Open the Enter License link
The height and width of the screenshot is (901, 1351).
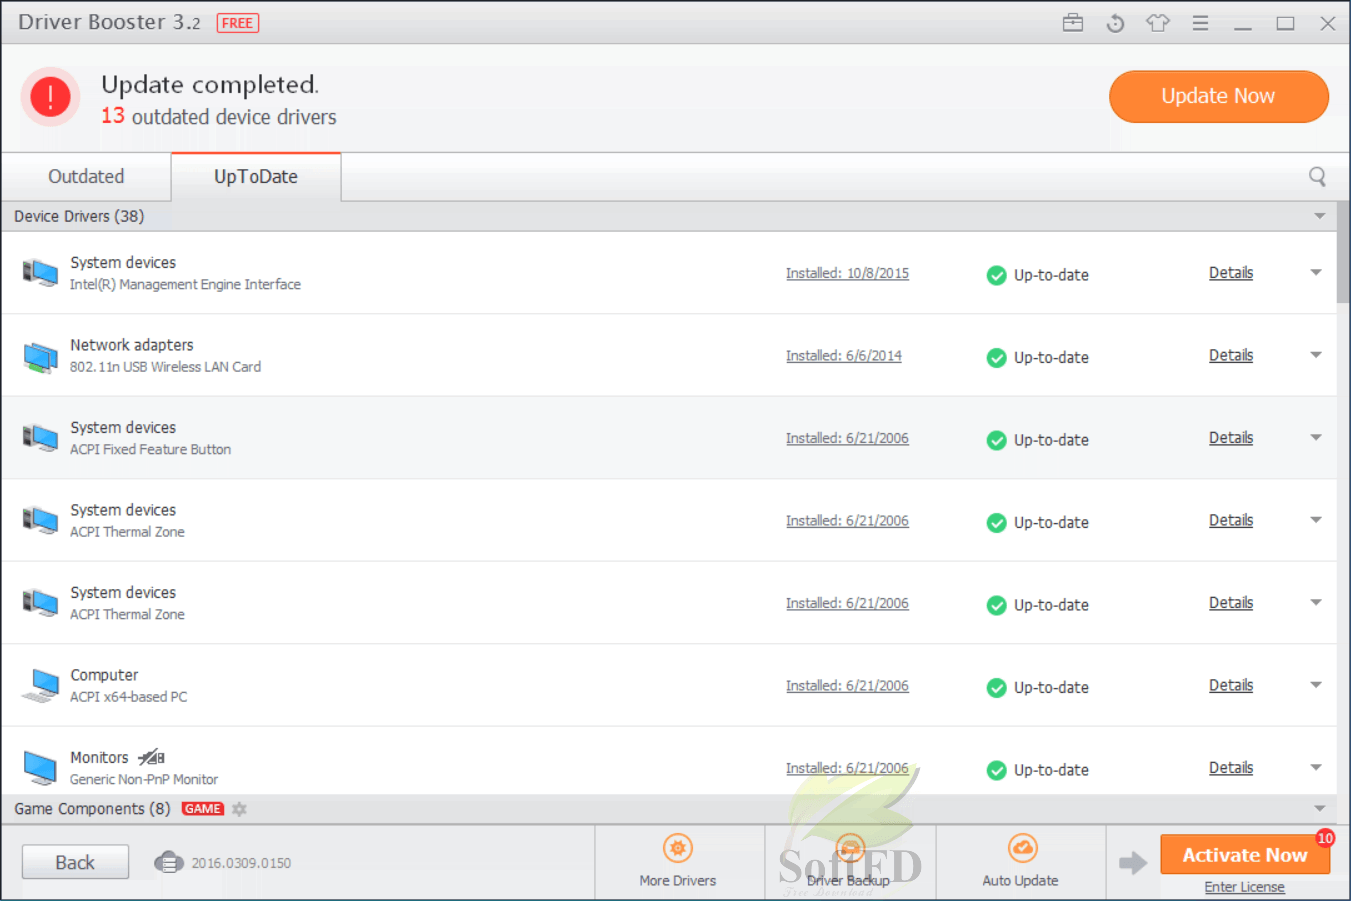pos(1245,887)
